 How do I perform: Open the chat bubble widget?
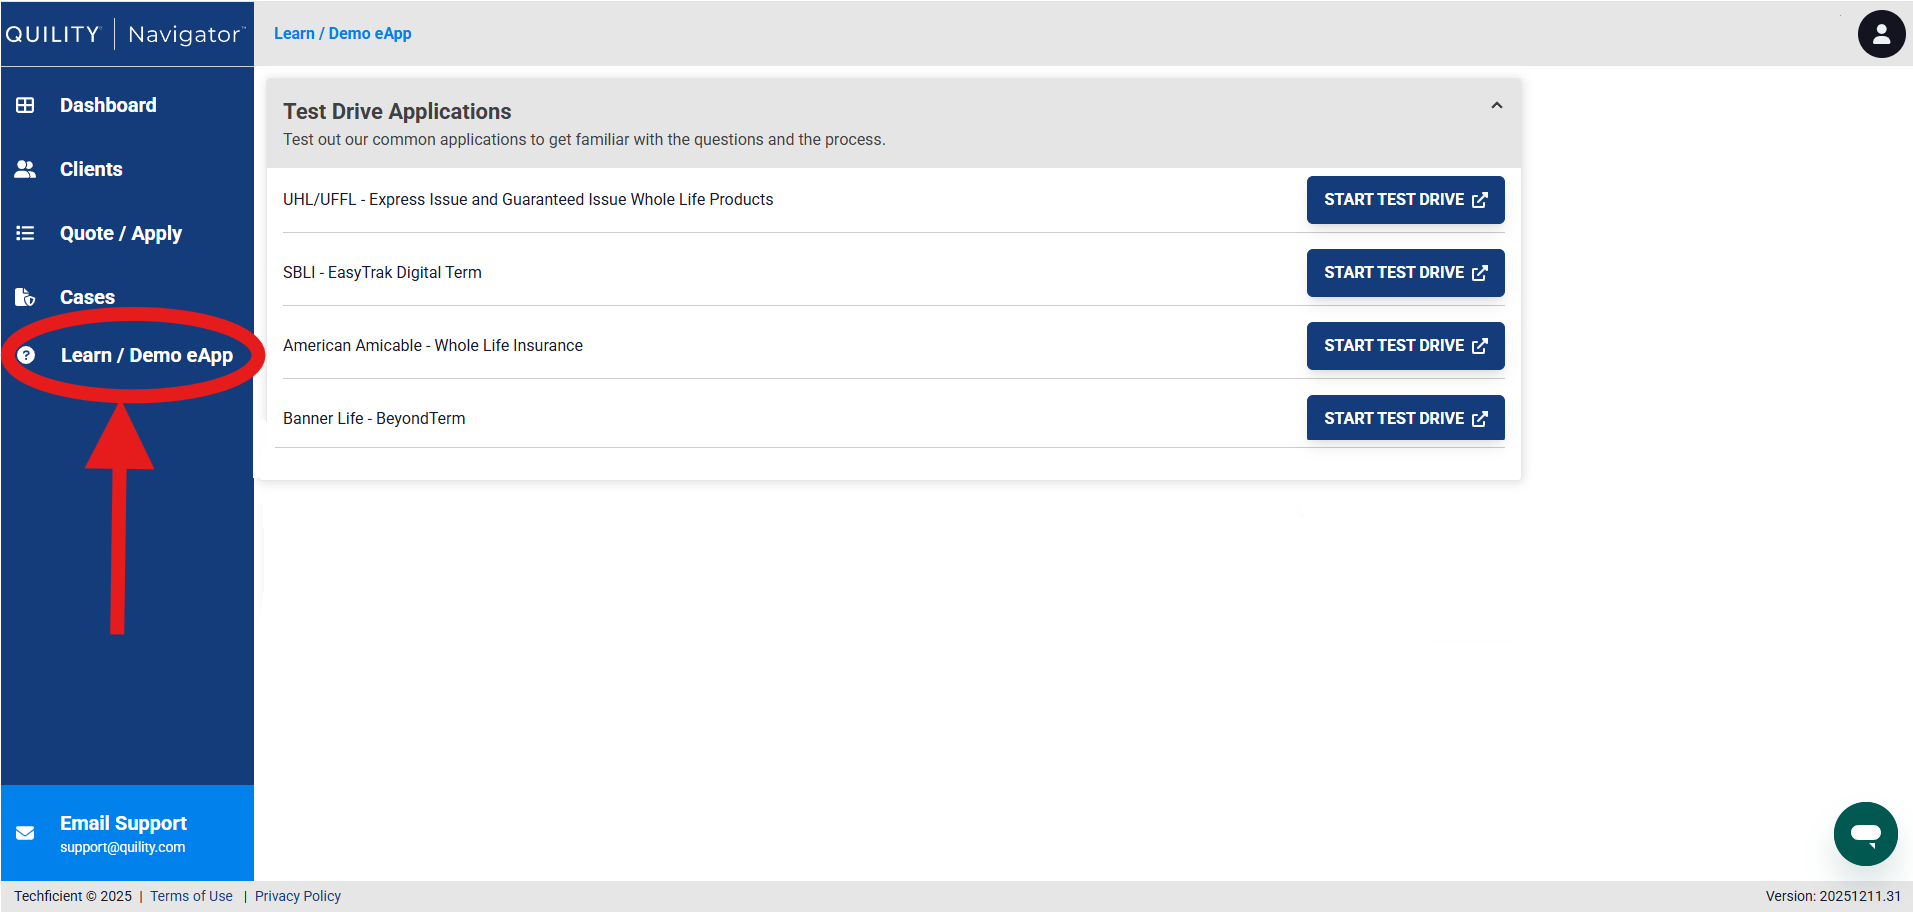(x=1865, y=833)
